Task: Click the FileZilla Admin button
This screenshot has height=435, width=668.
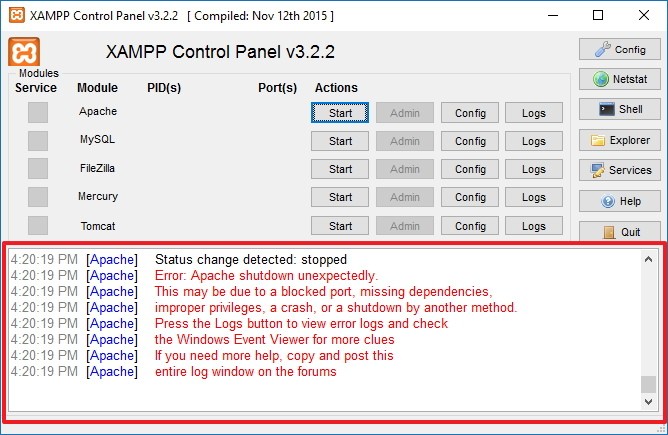Action: click(405, 169)
